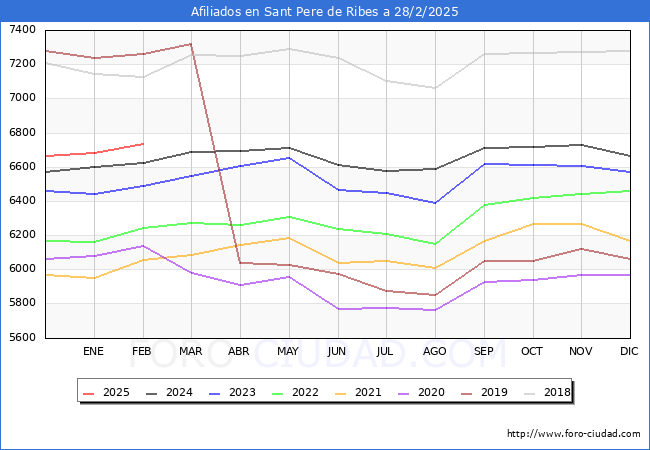Click the green 2022 legend color marker
Image resolution: width=650 pixels, height=450 pixels.
pos(278,393)
